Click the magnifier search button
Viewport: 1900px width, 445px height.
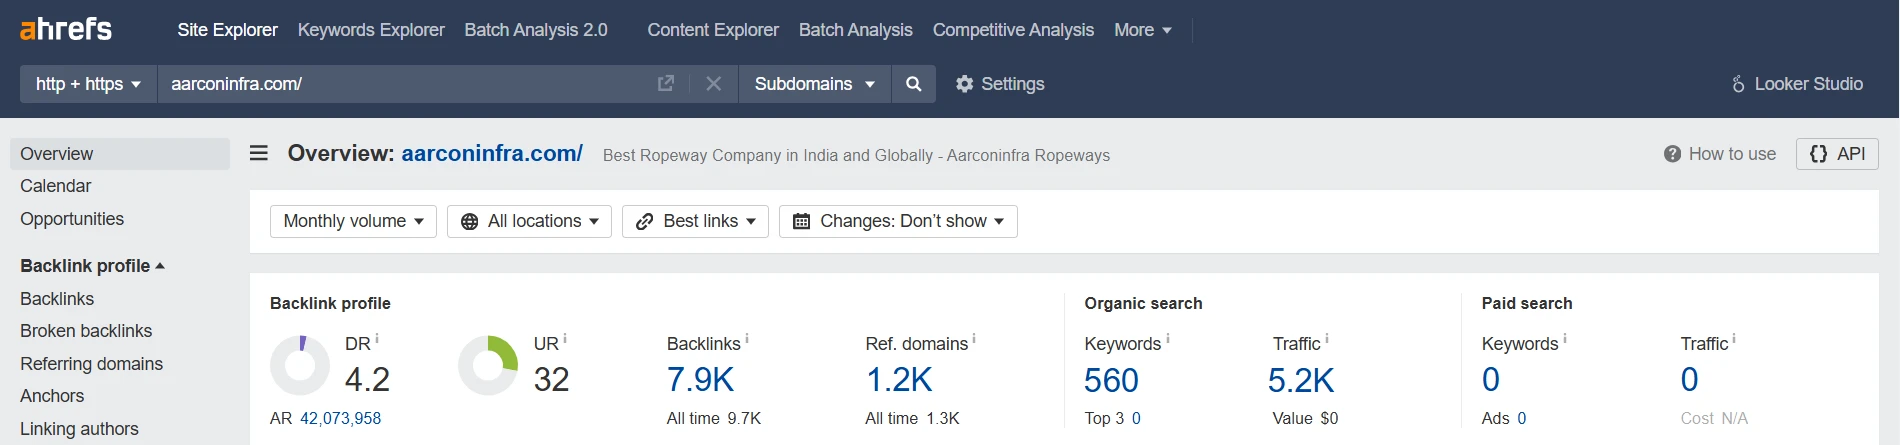click(913, 84)
